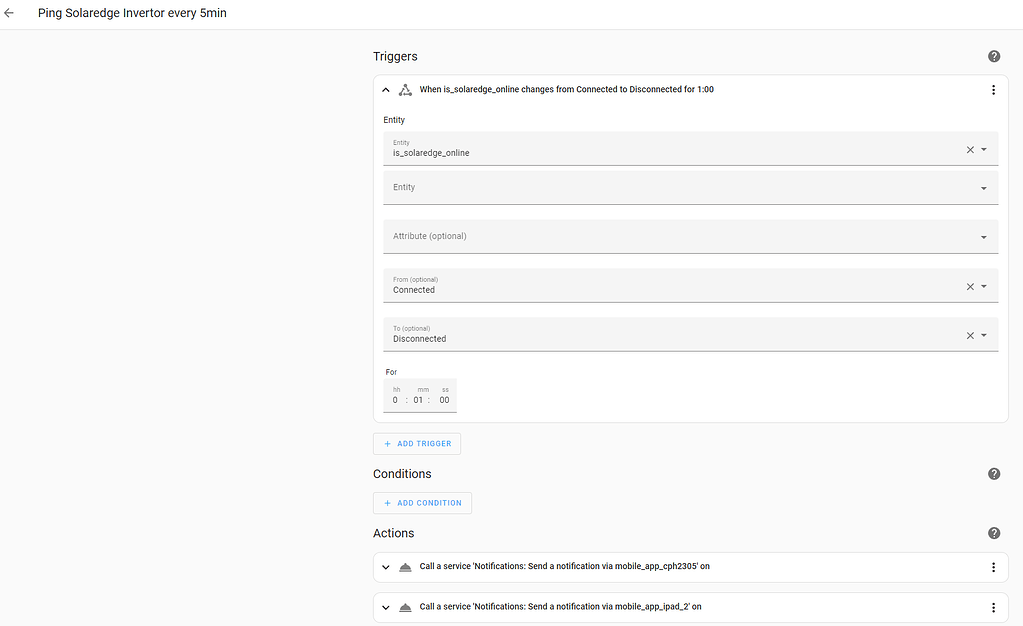Clear the Disconnected value in To field
The width and height of the screenshot is (1023, 626).
coord(968,335)
